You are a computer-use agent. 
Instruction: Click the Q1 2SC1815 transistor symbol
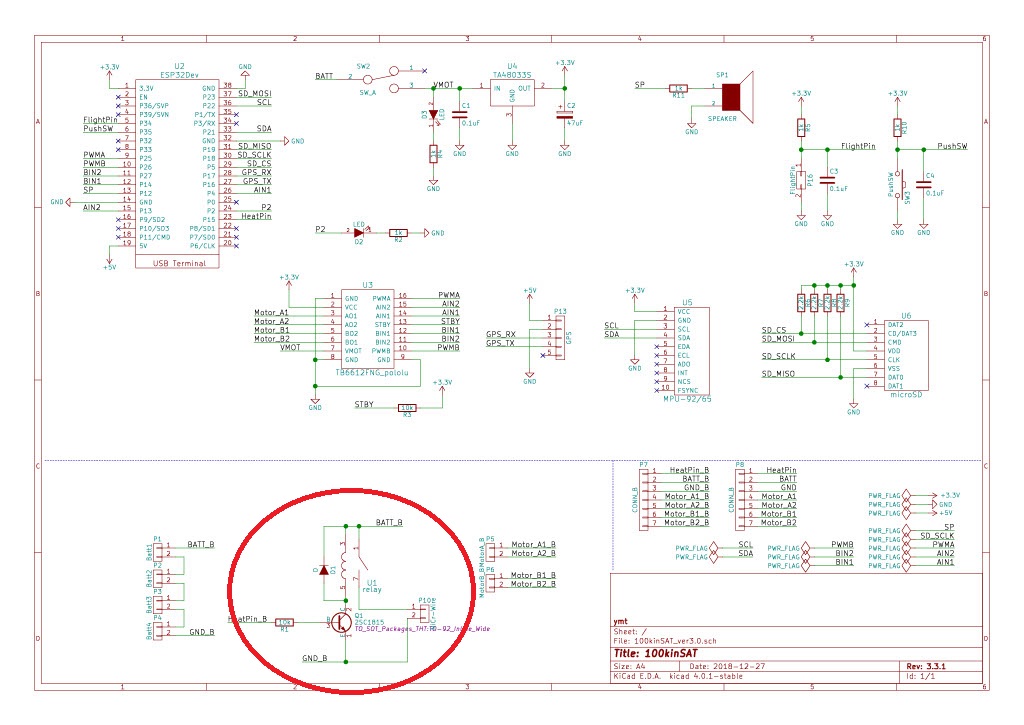click(x=342, y=622)
